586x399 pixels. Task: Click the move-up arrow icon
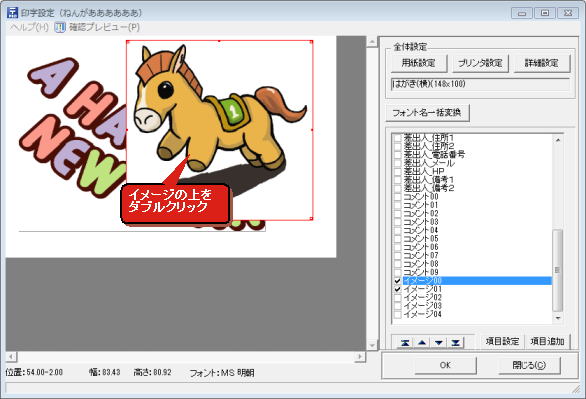tap(422, 342)
